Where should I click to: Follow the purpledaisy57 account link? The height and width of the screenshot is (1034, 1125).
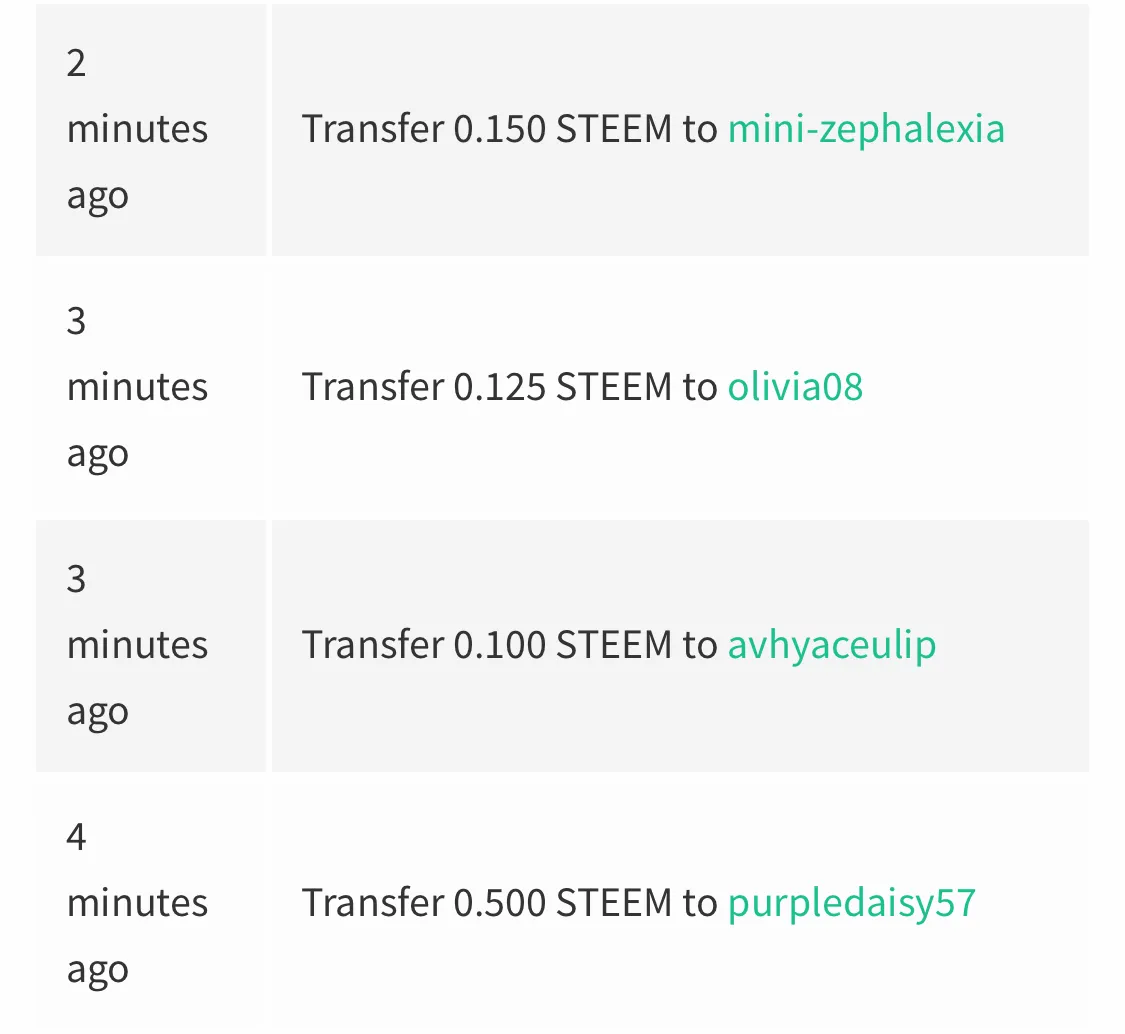[852, 903]
